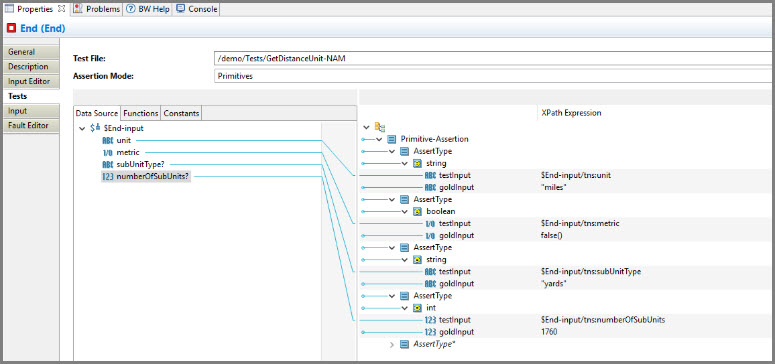Select the subUnitType? element
The height and width of the screenshot is (364, 775).
point(140,165)
